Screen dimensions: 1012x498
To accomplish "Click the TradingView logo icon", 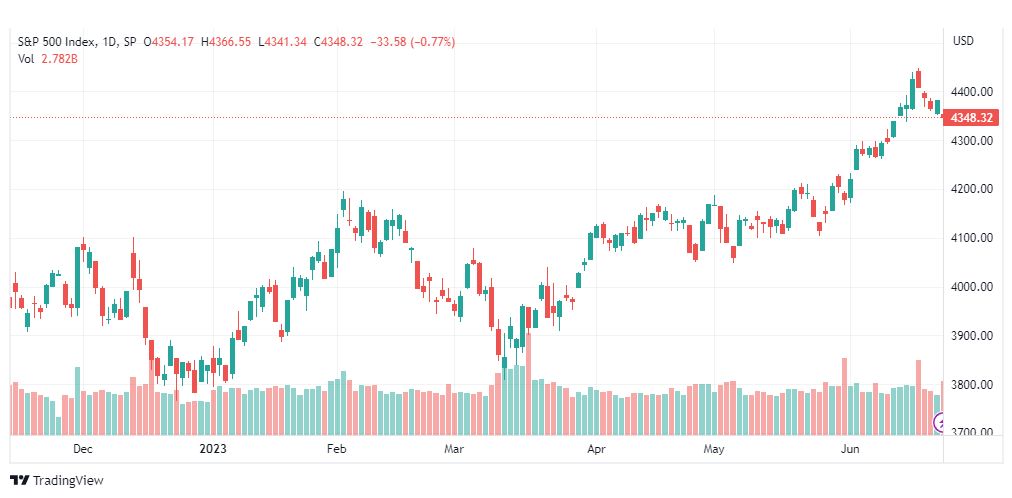I will point(20,481).
